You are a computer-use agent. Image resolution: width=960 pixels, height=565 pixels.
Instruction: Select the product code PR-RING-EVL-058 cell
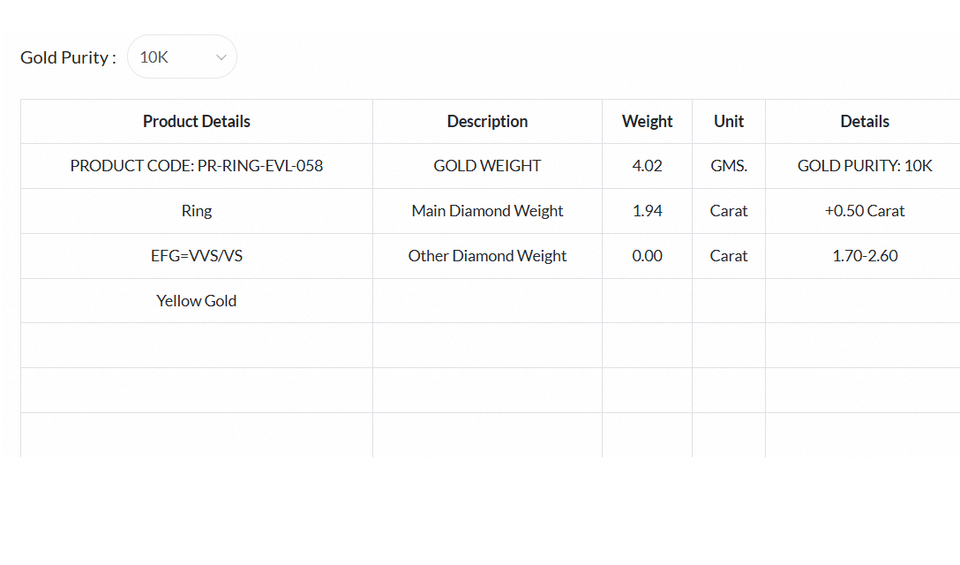tap(196, 166)
